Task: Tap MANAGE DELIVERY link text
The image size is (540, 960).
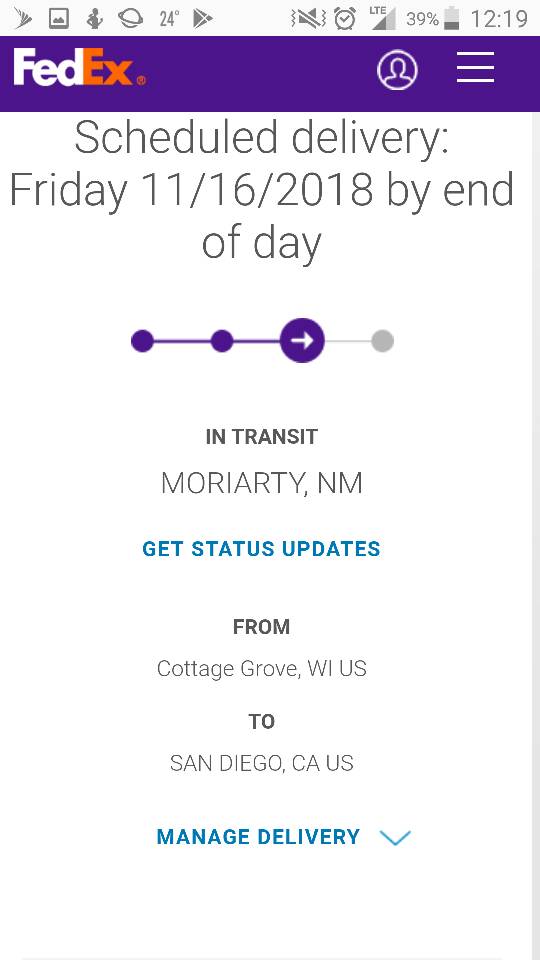Action: pyautogui.click(x=258, y=836)
